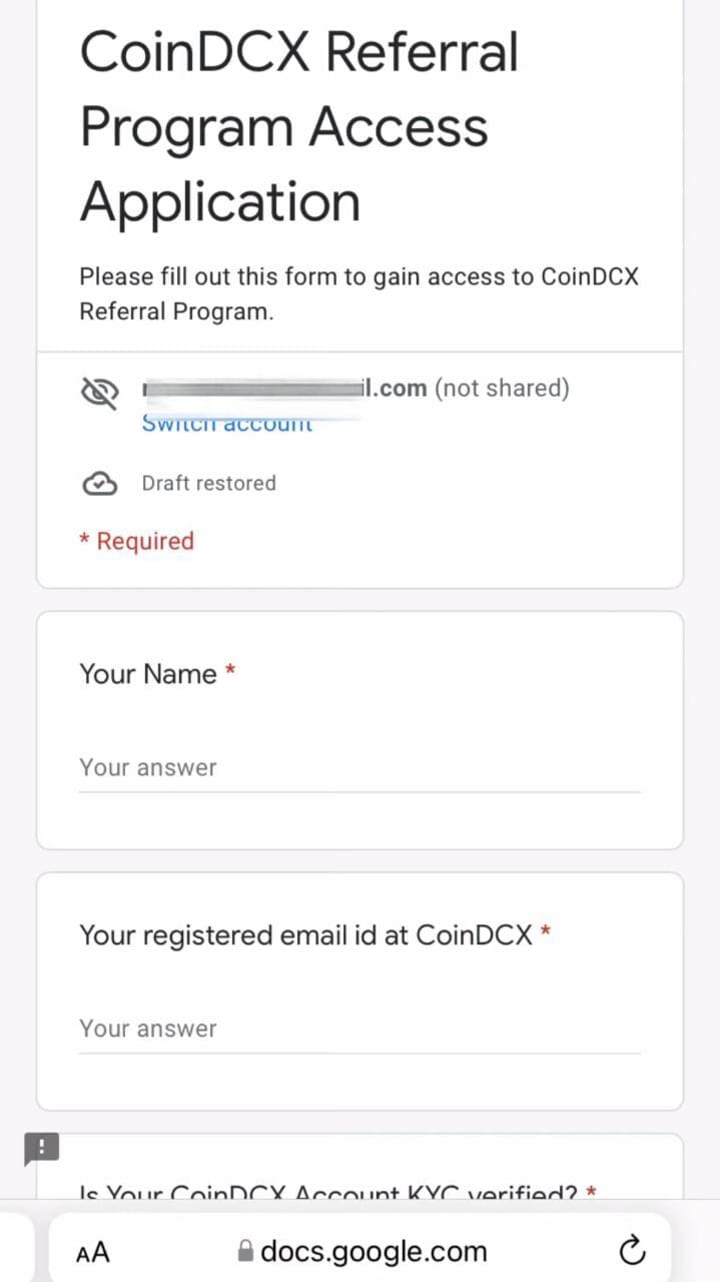The image size is (720, 1282).
Task: Reload the page in Safari
Action: tap(632, 1250)
